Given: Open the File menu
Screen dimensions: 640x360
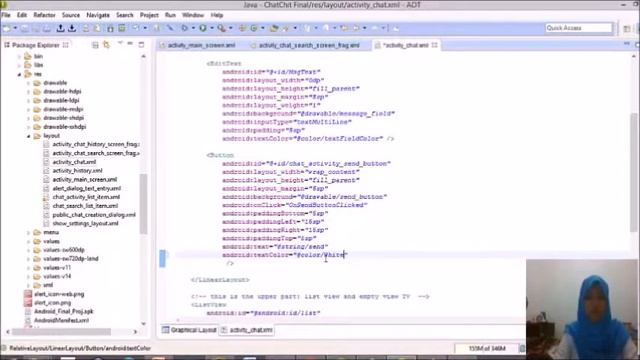Looking at the screenshot, I should [6, 15].
